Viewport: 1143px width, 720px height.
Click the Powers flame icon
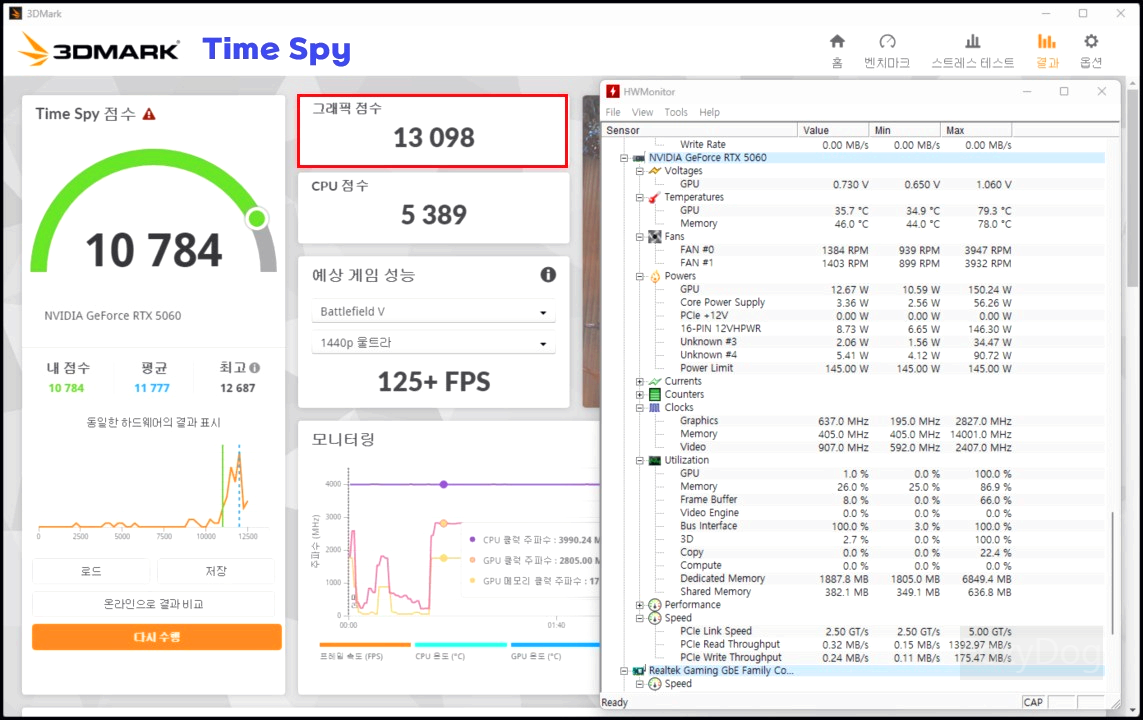[x=655, y=276]
